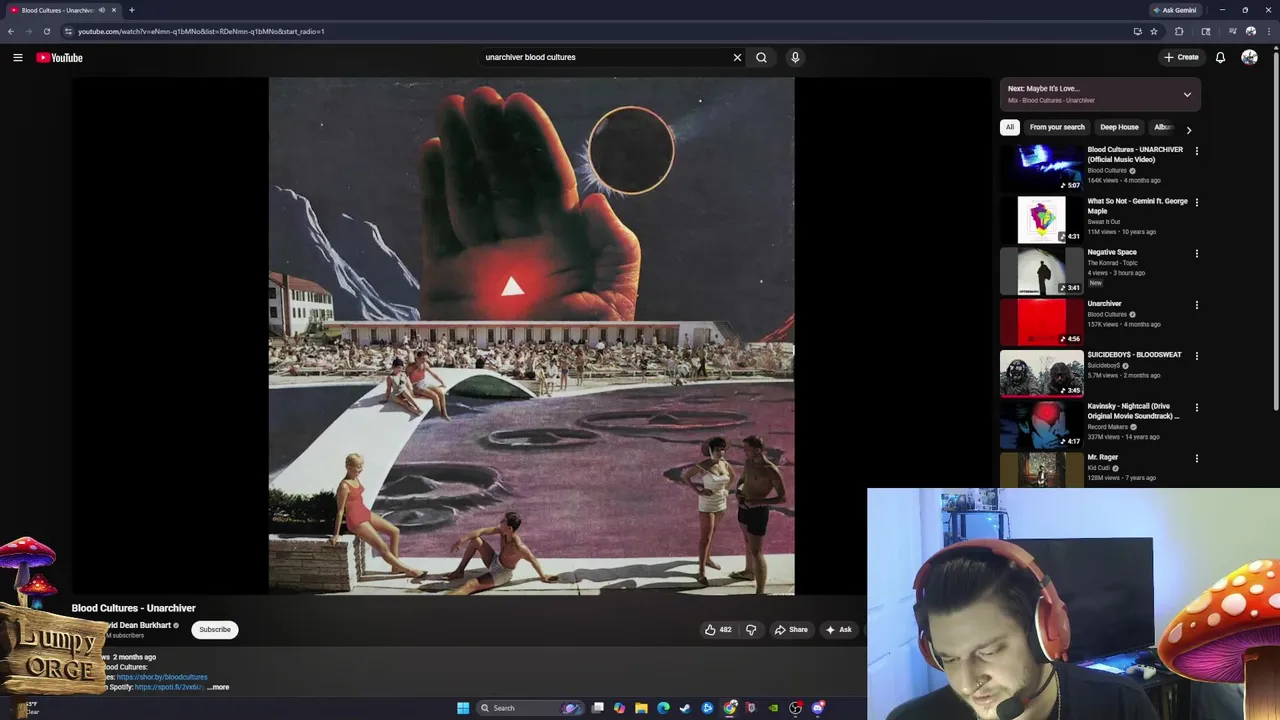The height and width of the screenshot is (720, 1280).
Task: Go to YouTube home via logo
Action: pyautogui.click(x=59, y=57)
